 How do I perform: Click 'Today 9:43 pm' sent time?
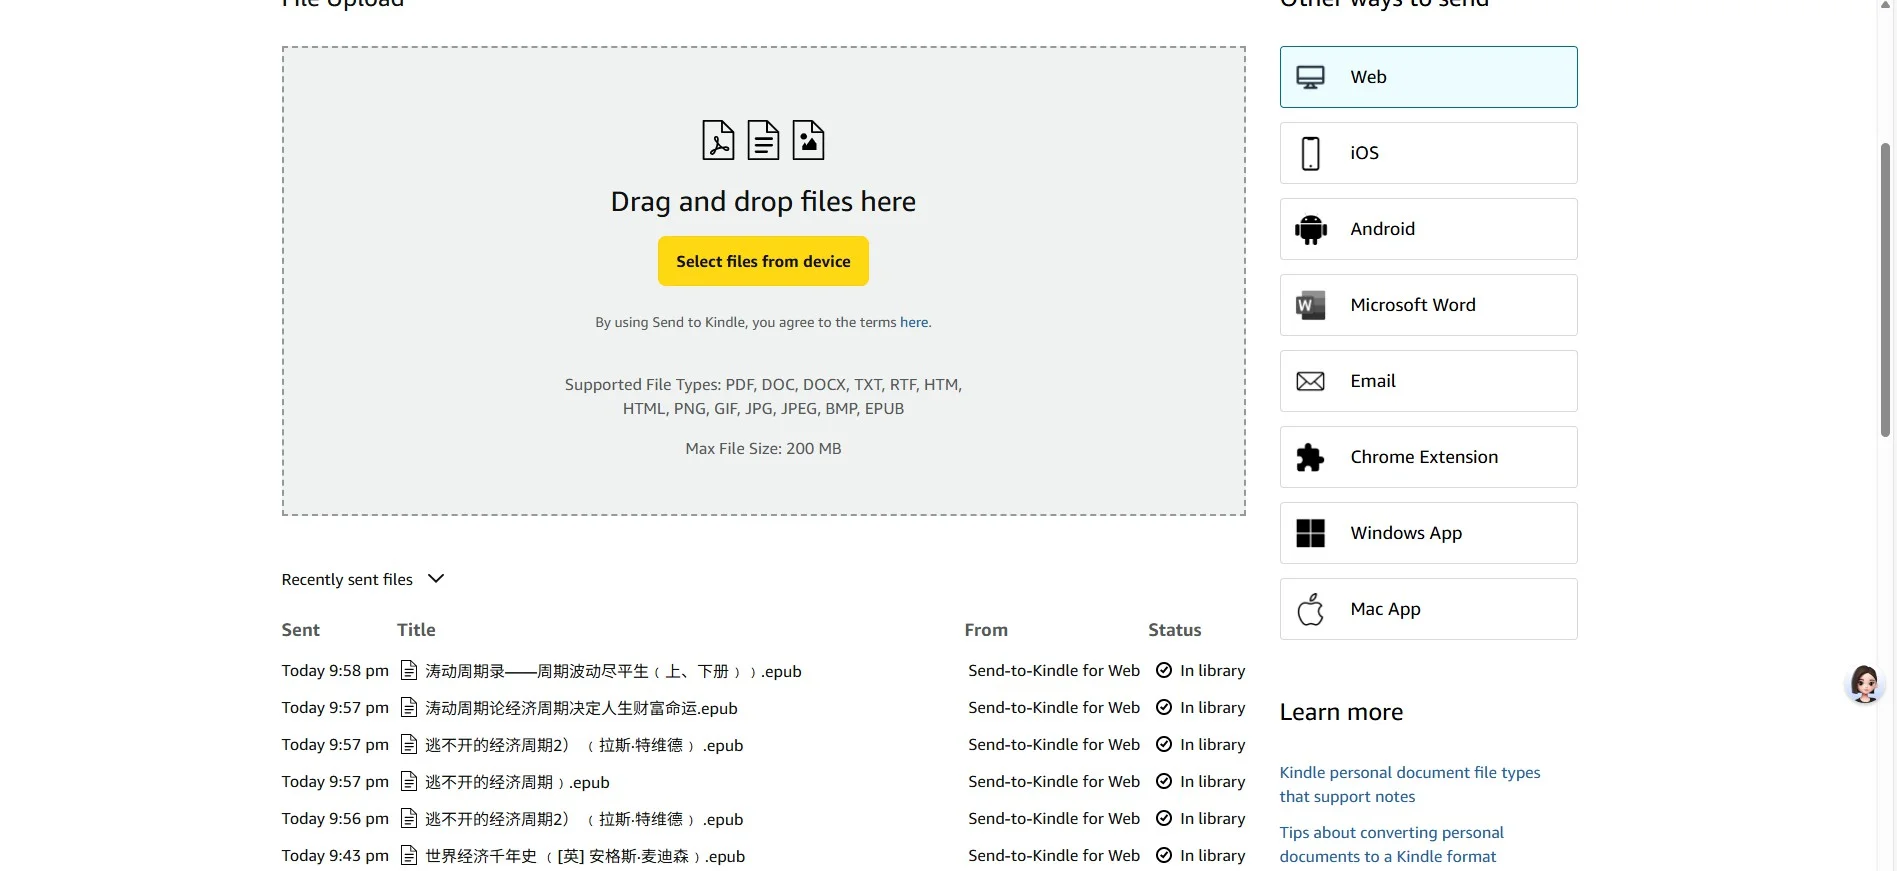pos(335,855)
